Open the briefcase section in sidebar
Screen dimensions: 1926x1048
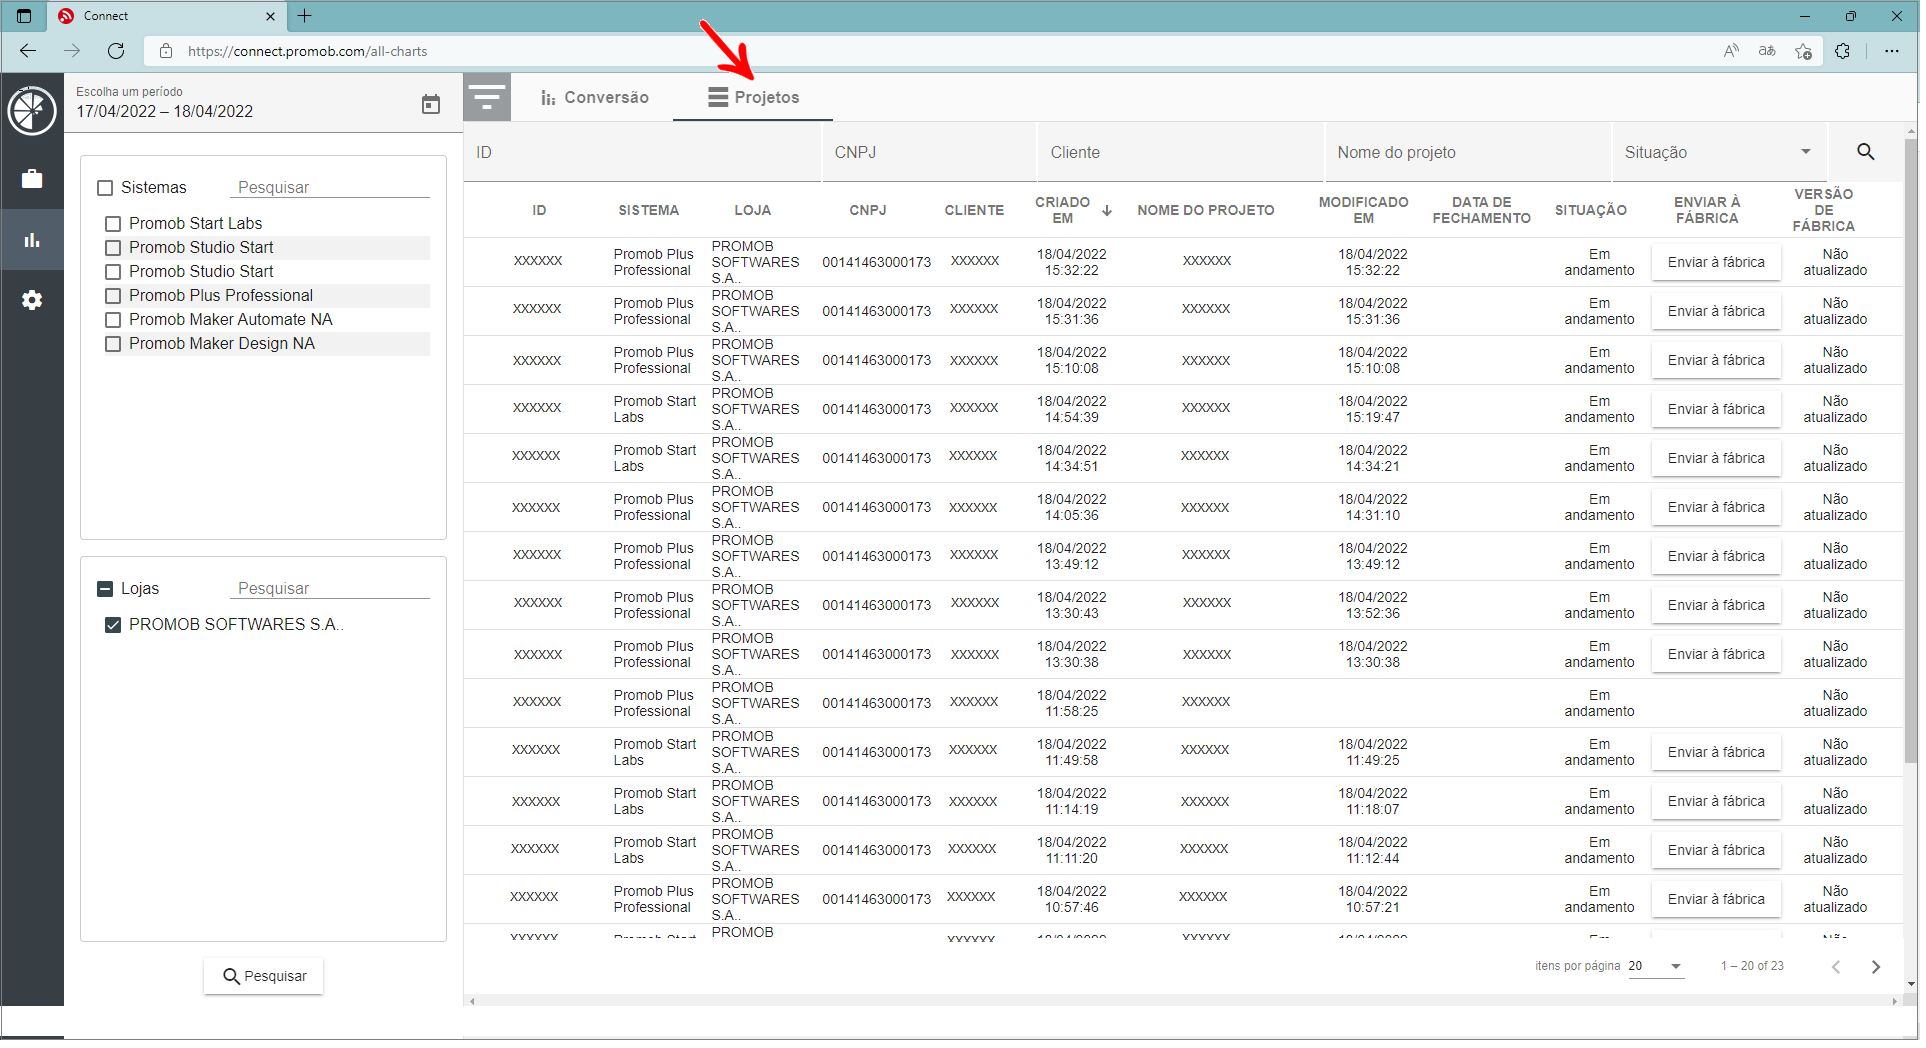click(32, 179)
